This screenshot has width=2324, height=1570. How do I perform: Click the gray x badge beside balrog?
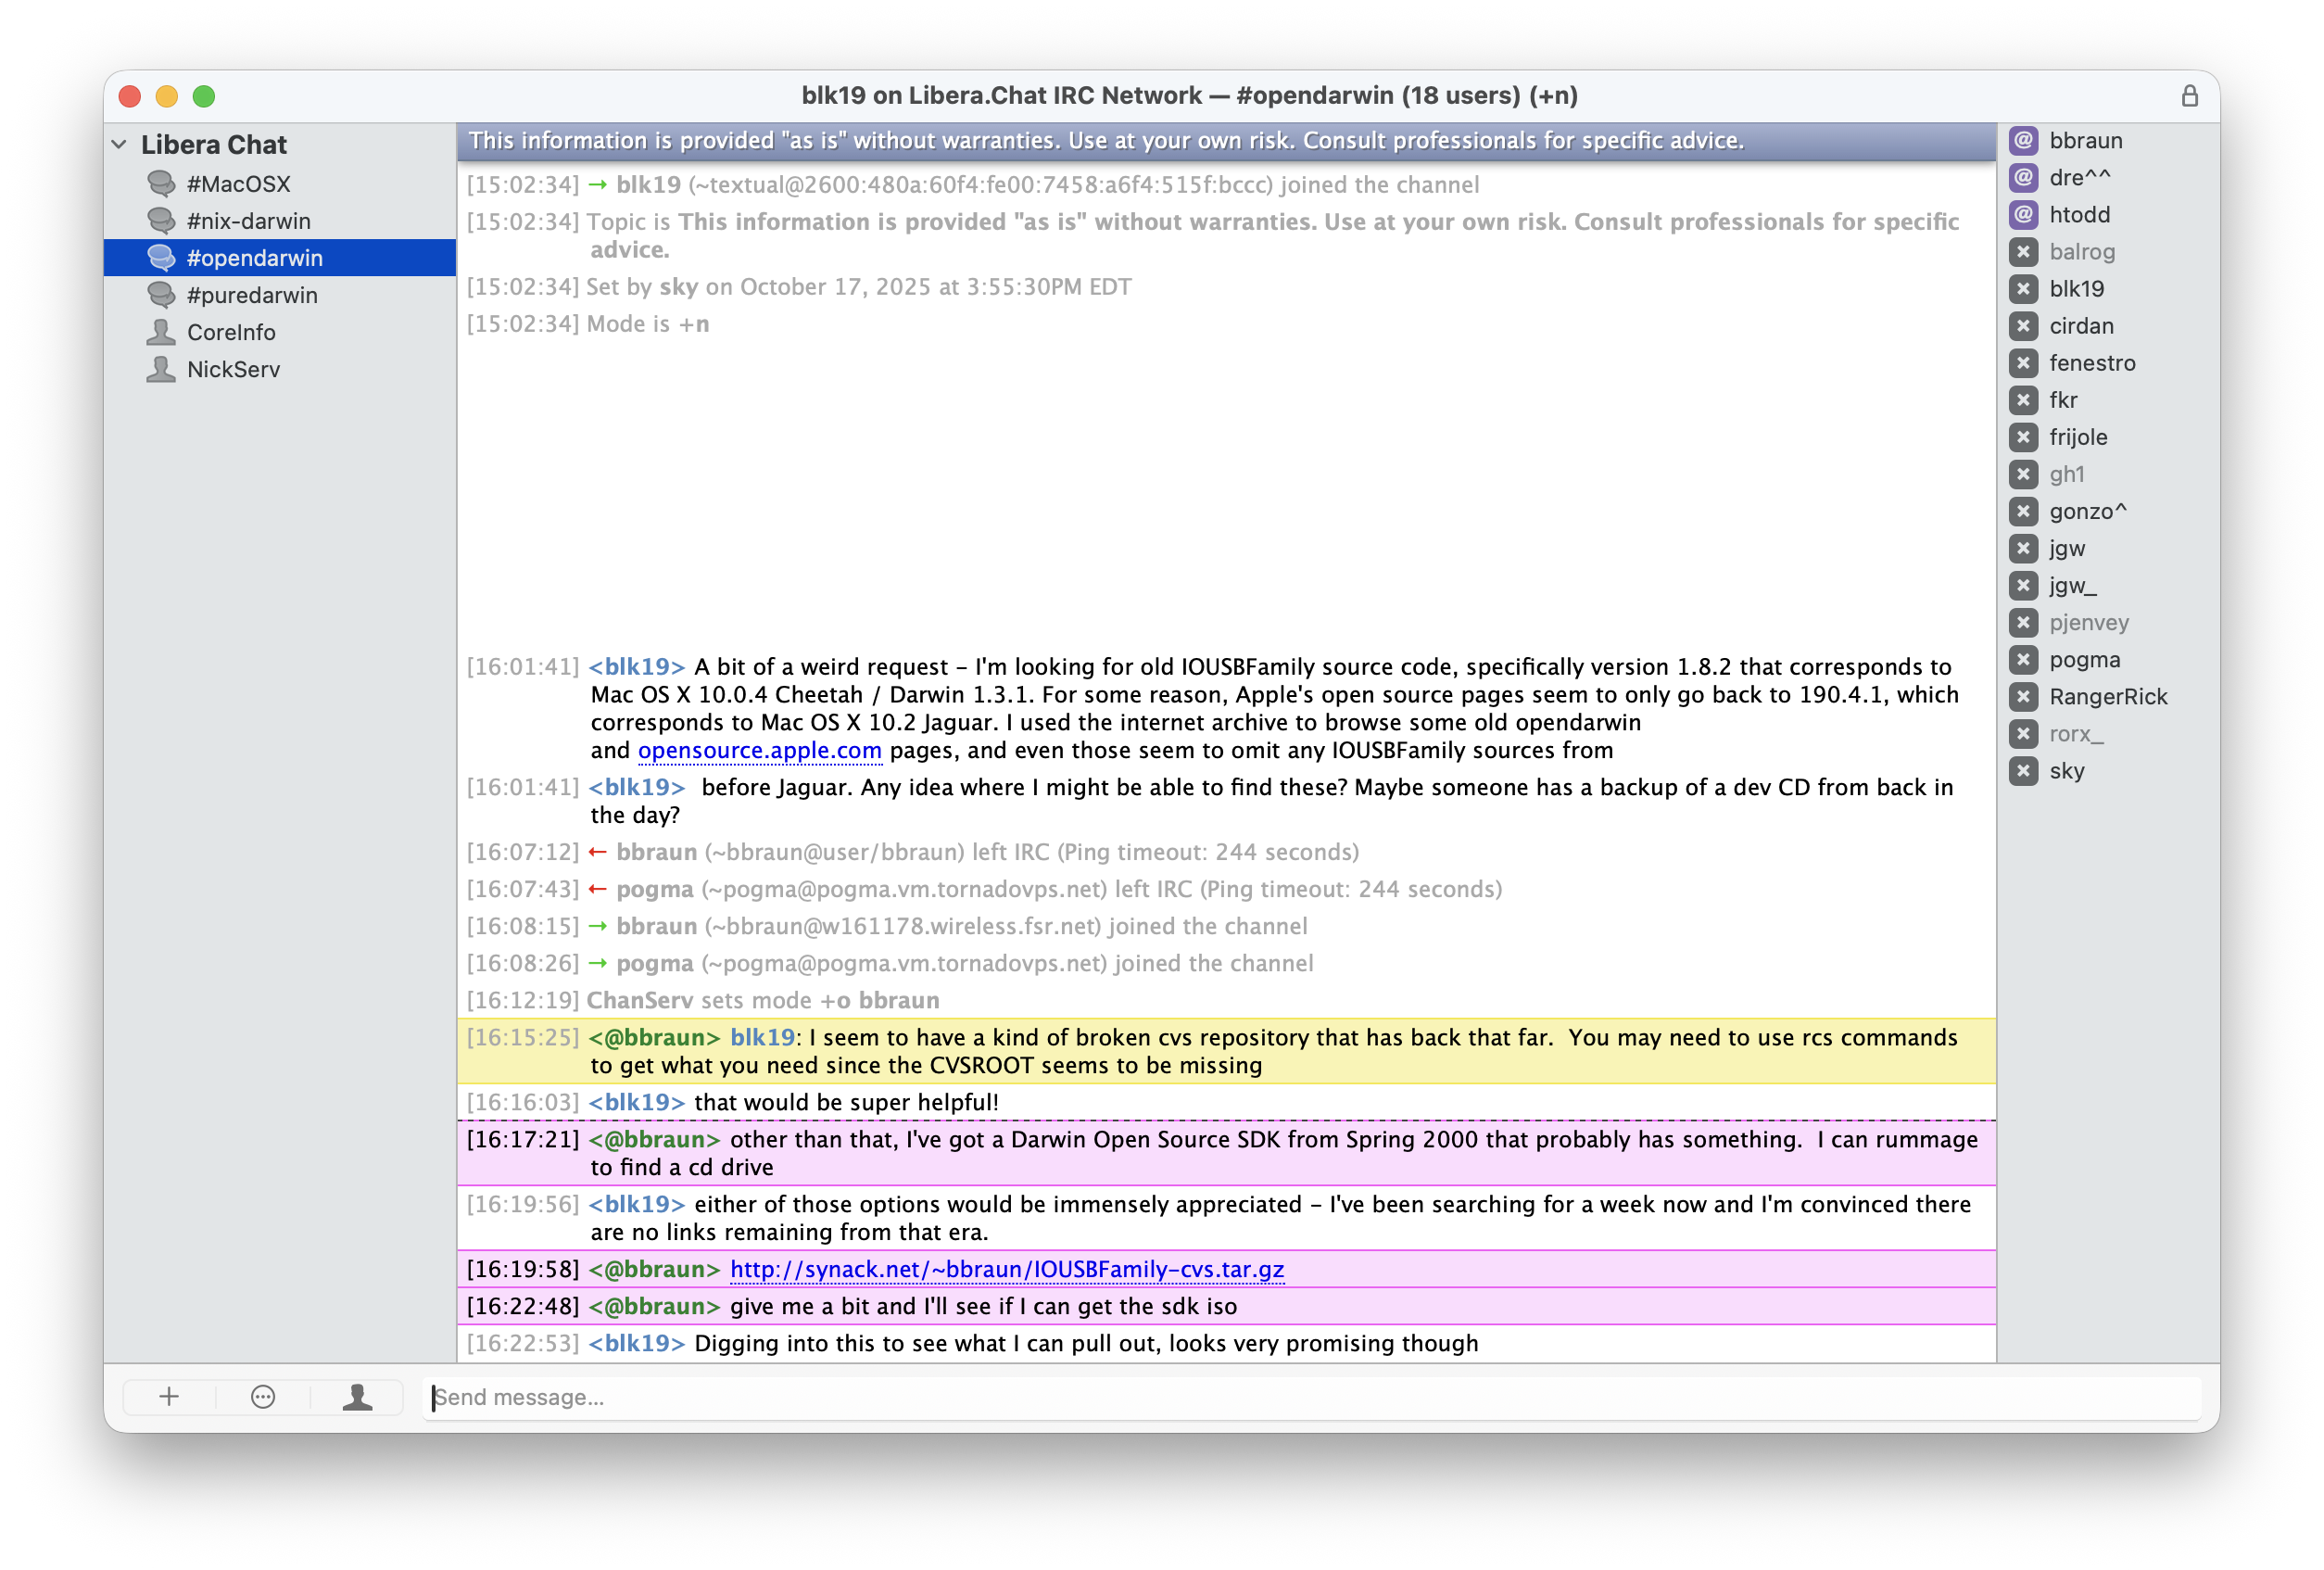[x=2024, y=251]
